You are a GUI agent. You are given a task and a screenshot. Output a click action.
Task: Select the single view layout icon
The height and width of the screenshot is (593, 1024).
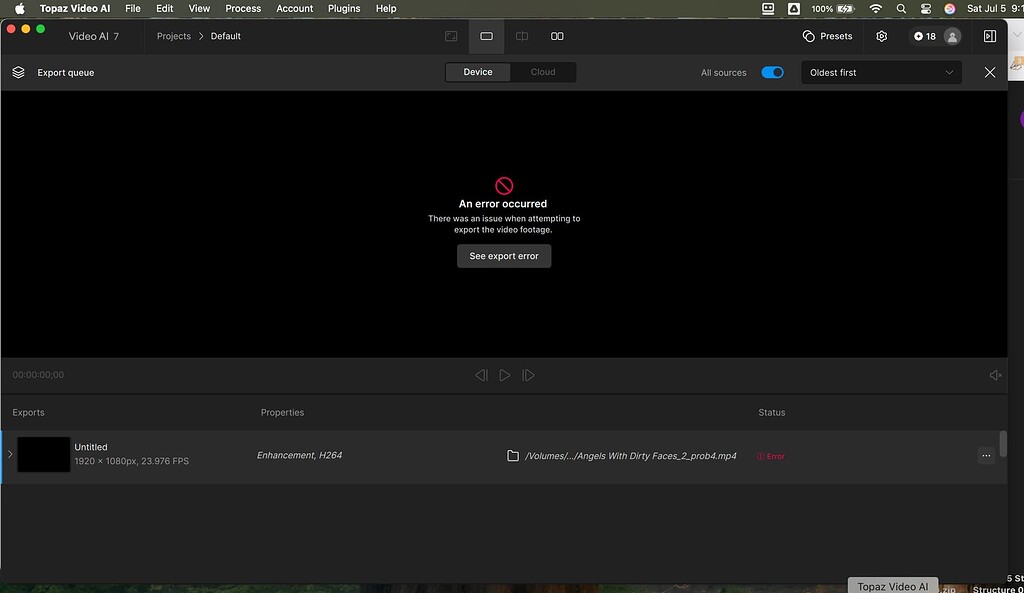tap(486, 36)
